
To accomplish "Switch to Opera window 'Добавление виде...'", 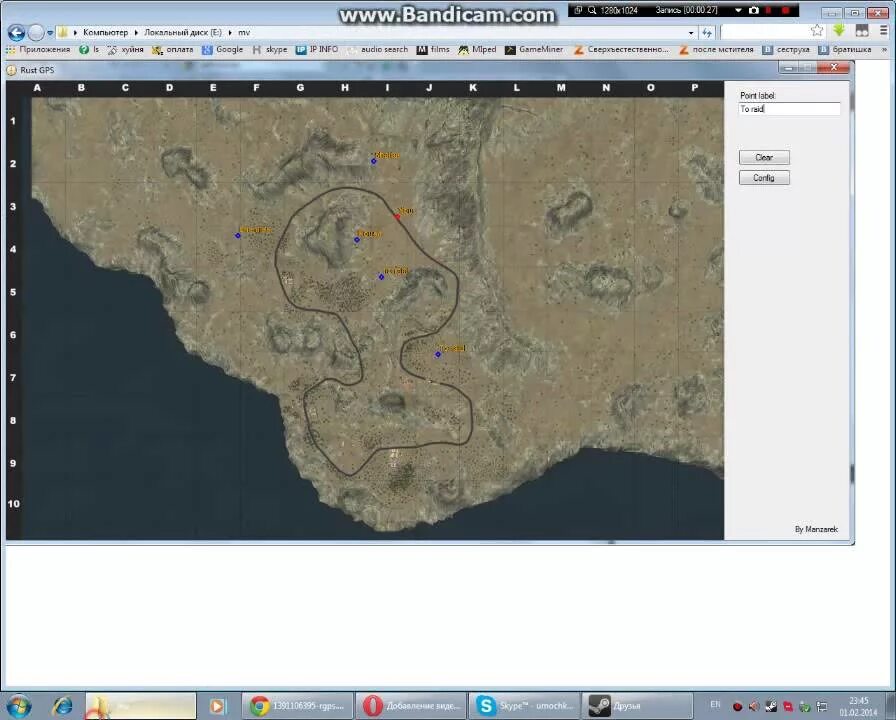I will [410, 706].
